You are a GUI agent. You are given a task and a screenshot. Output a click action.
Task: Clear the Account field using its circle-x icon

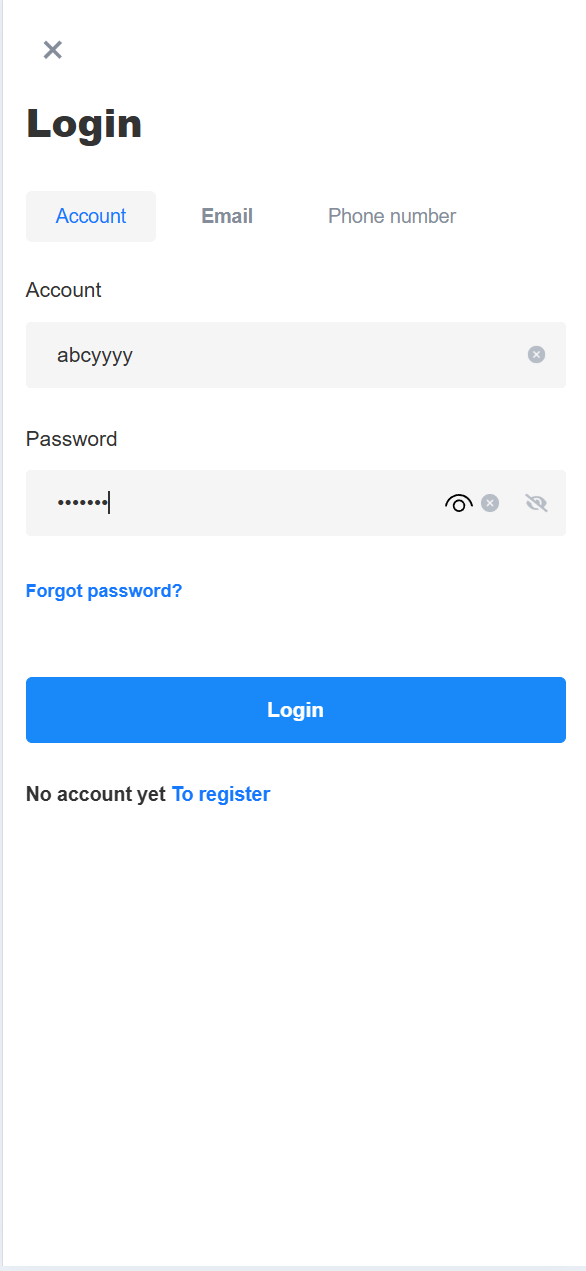pos(537,354)
